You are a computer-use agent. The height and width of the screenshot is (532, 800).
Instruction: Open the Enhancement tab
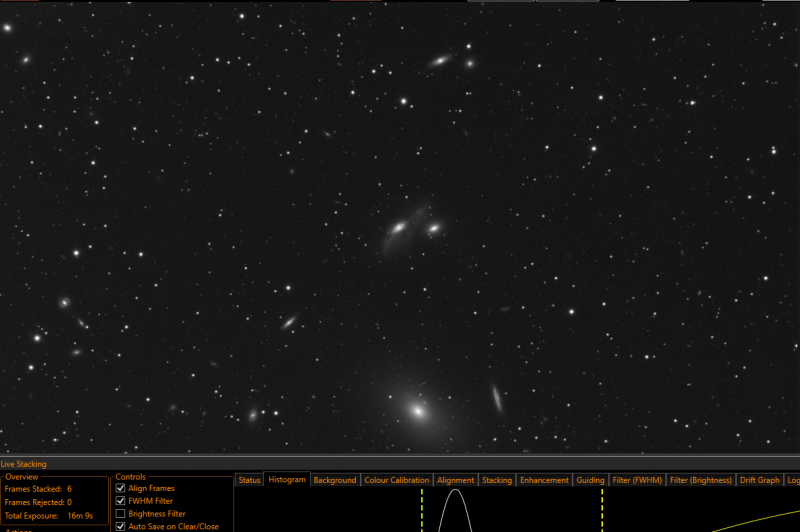click(x=544, y=480)
